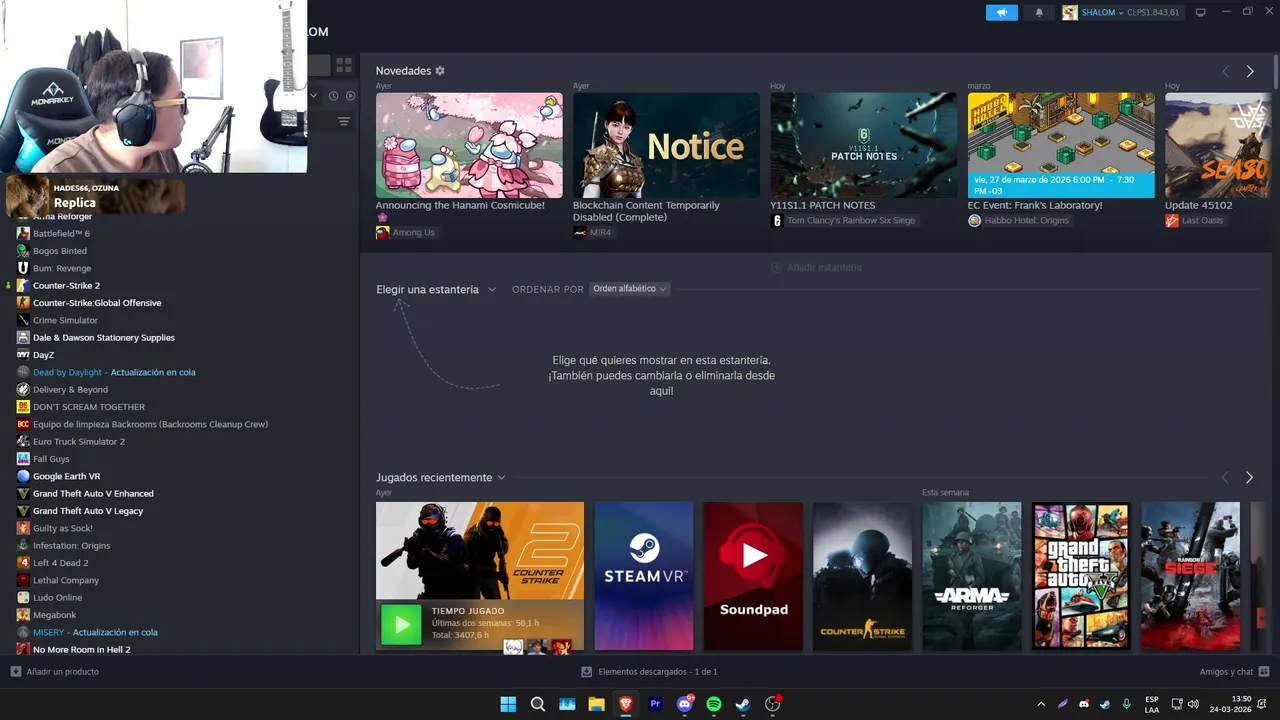Click microphone icon in system tray

click(1127, 704)
